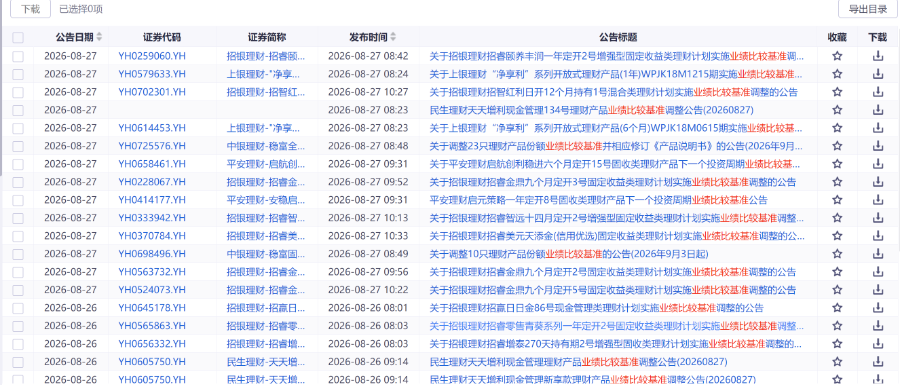Open security code link YH0658461.YH
900x385 pixels.
coord(152,164)
